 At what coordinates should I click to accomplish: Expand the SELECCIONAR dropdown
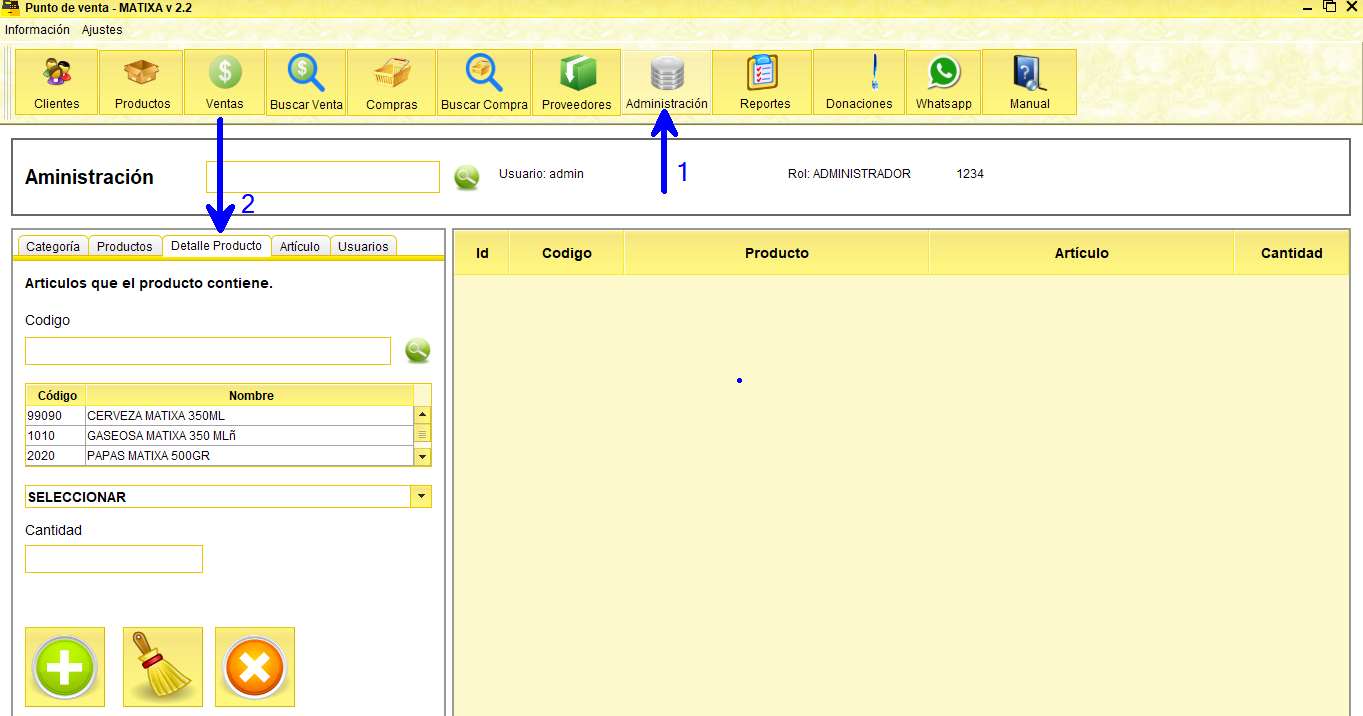click(421, 496)
